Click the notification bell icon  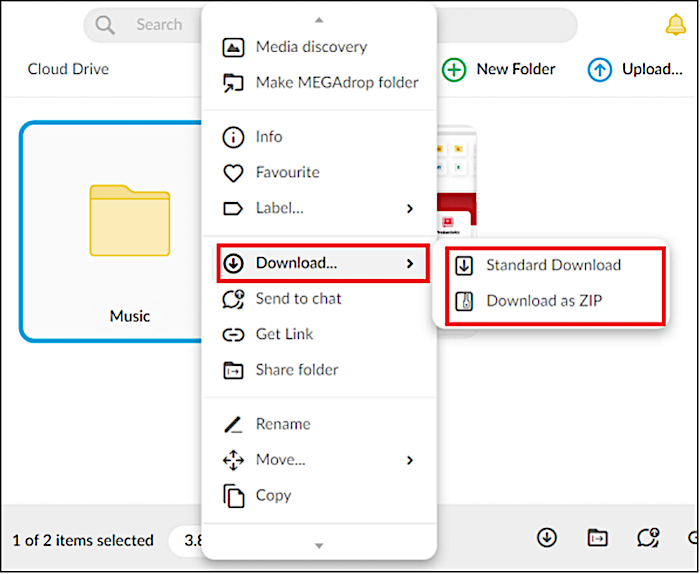675,25
